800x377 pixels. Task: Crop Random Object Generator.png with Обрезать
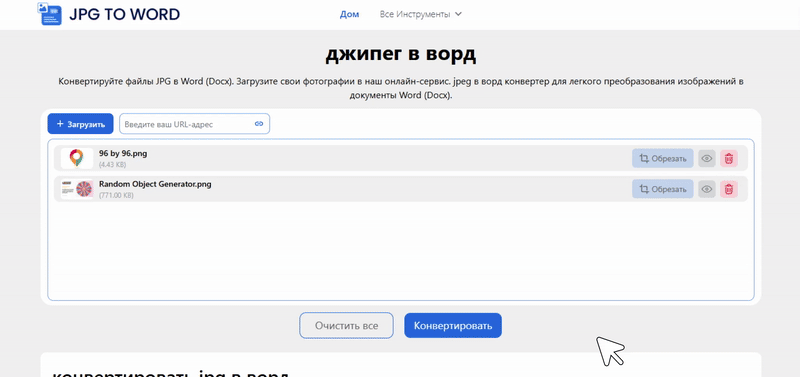click(x=663, y=189)
